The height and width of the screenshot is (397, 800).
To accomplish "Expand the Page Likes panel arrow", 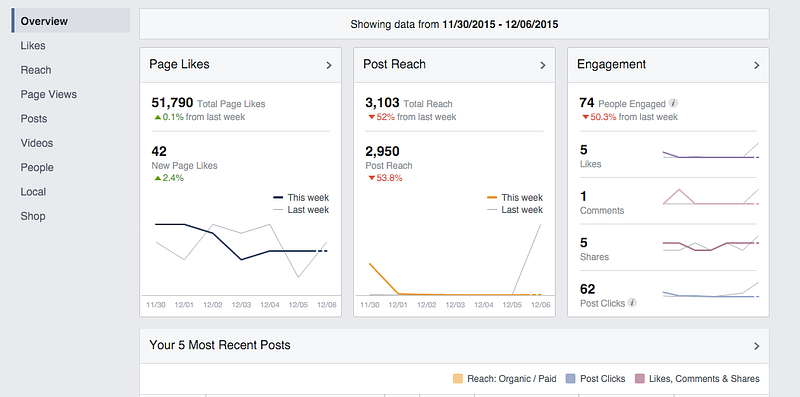I will (x=329, y=65).
